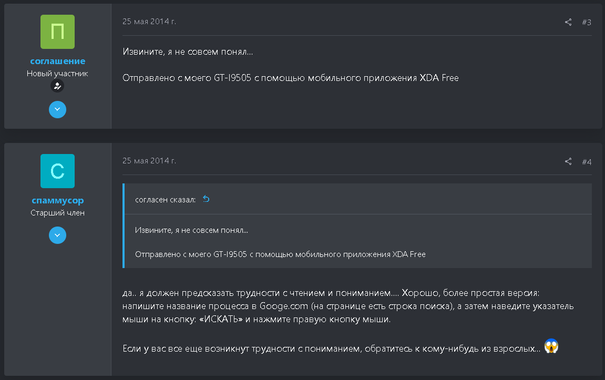The height and width of the screenshot is (380, 605).
Task: Click the post #4 date 25 мая 2014 г.
Action: 149,161
